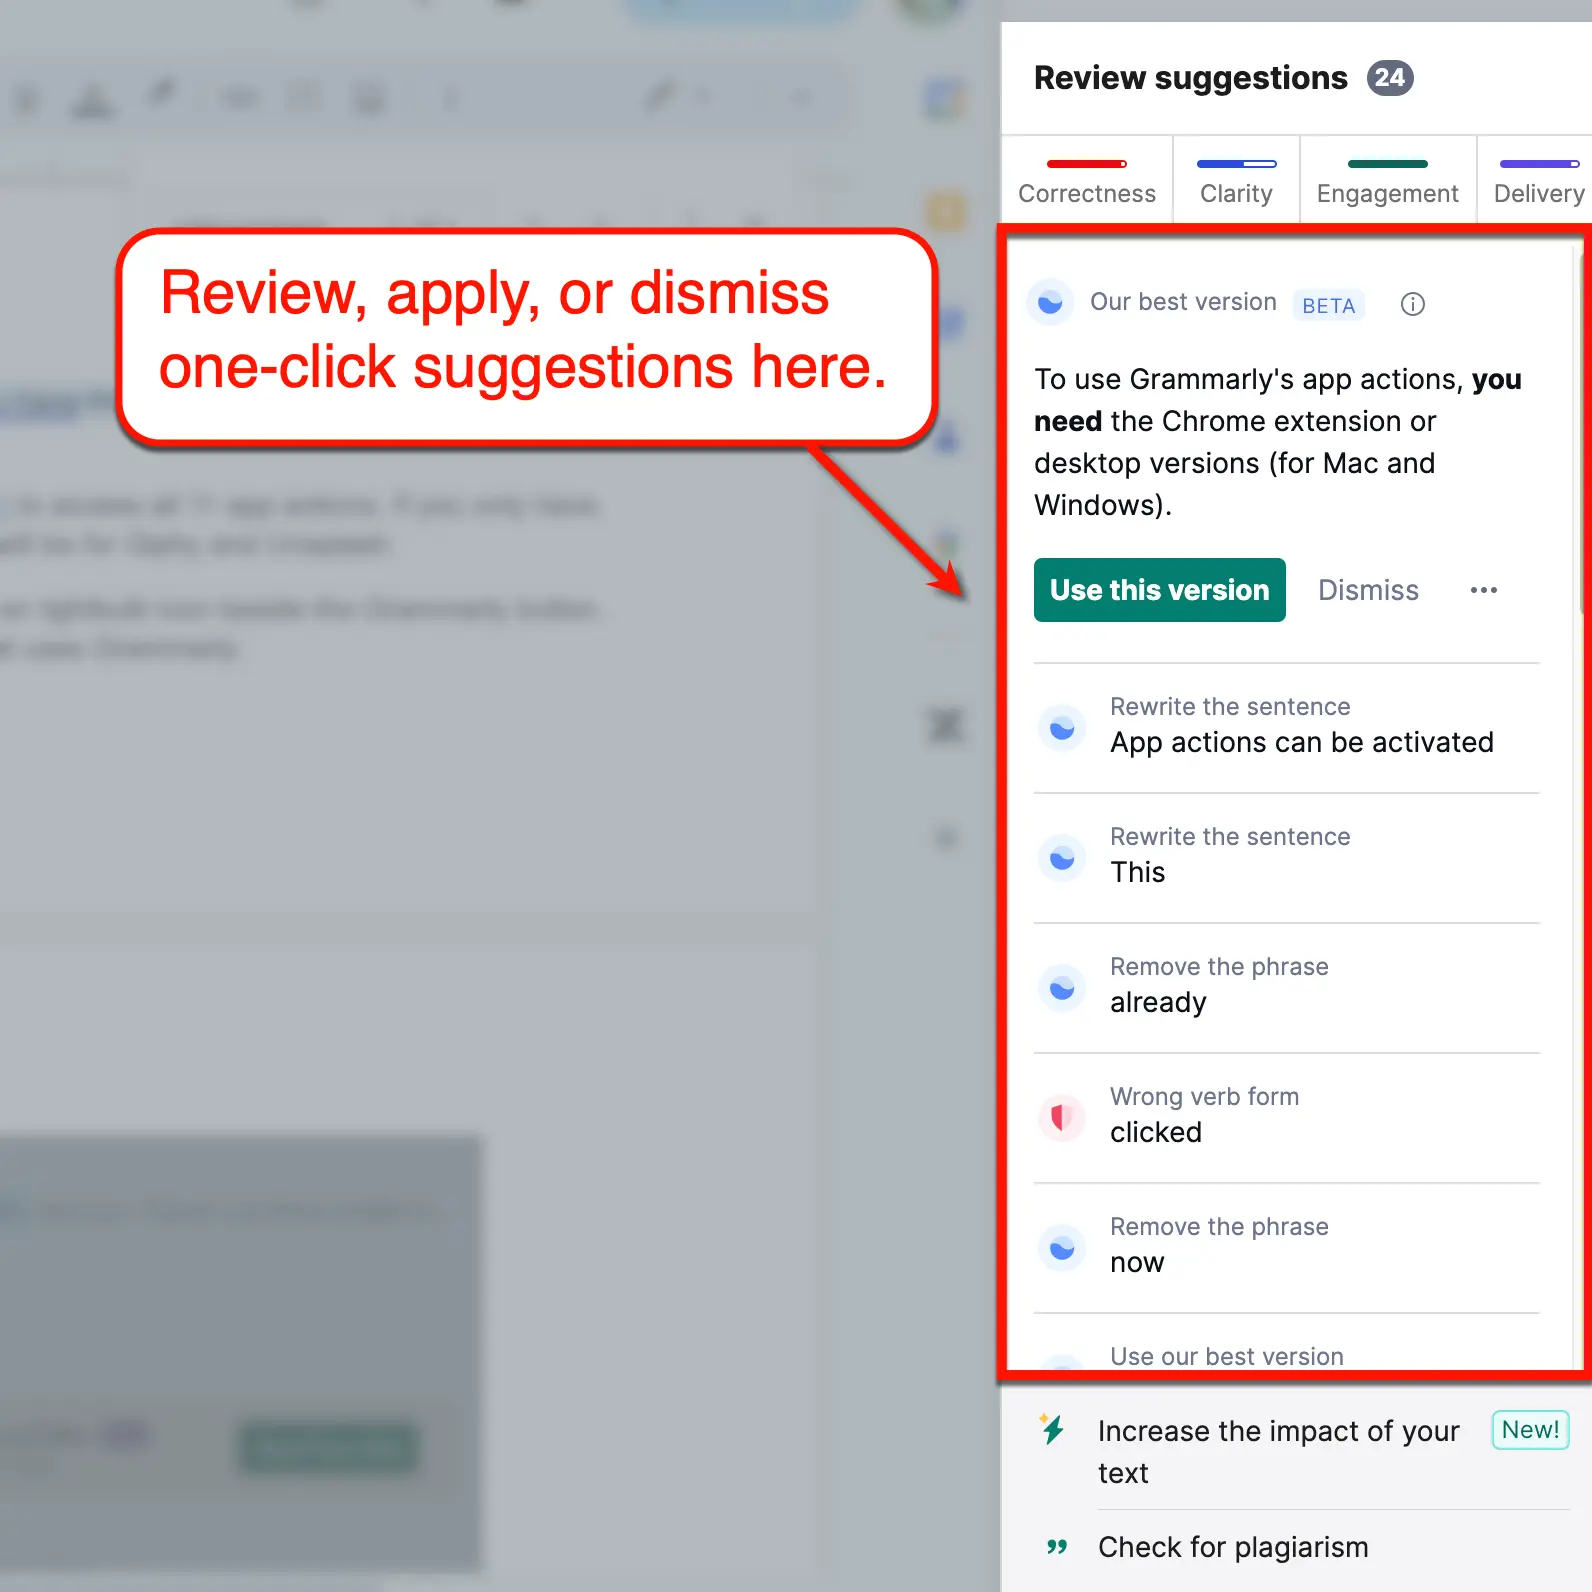Expand the Remove the phrase 'already' suggestion
1592x1592 pixels.
pyautogui.click(x=1287, y=987)
